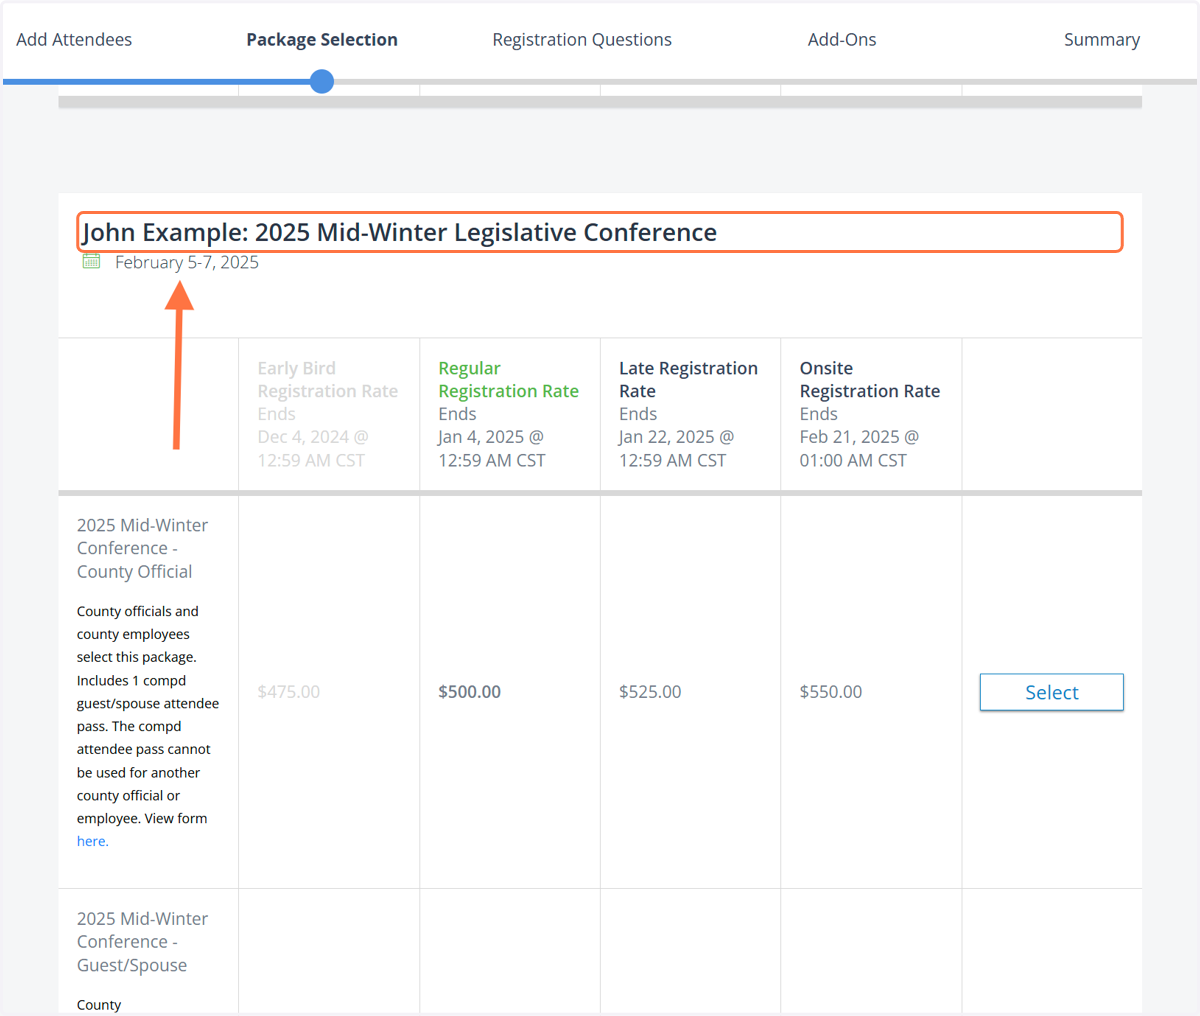Open the 'here.' form link

click(x=93, y=841)
